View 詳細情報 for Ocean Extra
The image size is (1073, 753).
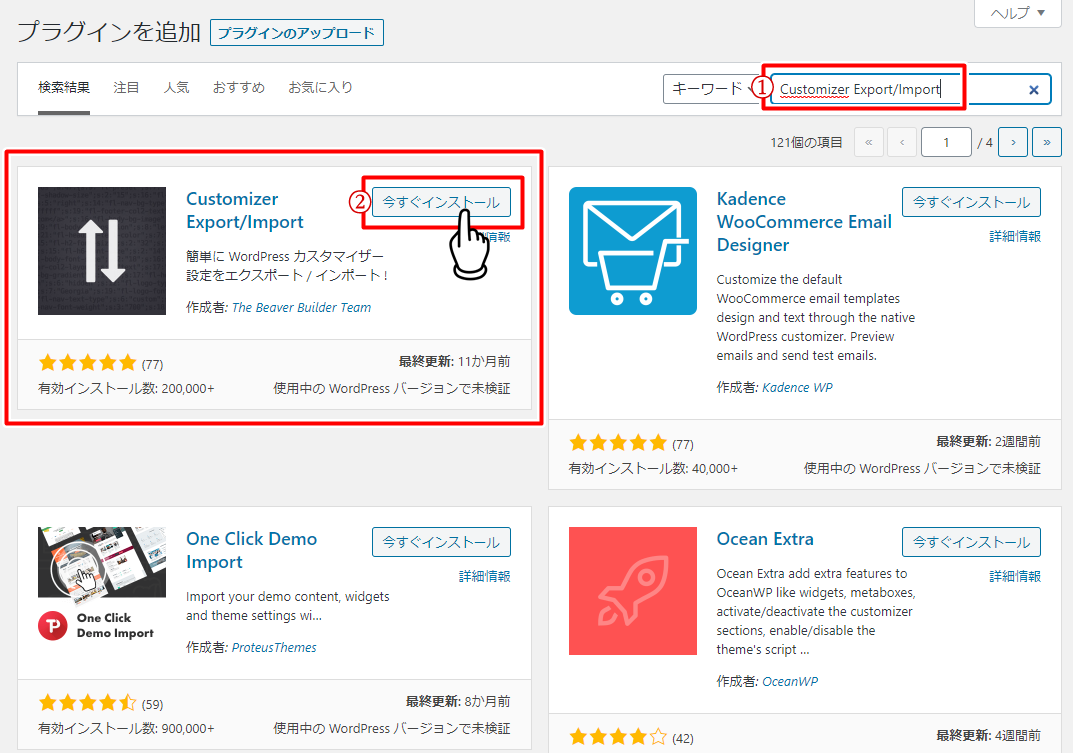coord(1015,576)
